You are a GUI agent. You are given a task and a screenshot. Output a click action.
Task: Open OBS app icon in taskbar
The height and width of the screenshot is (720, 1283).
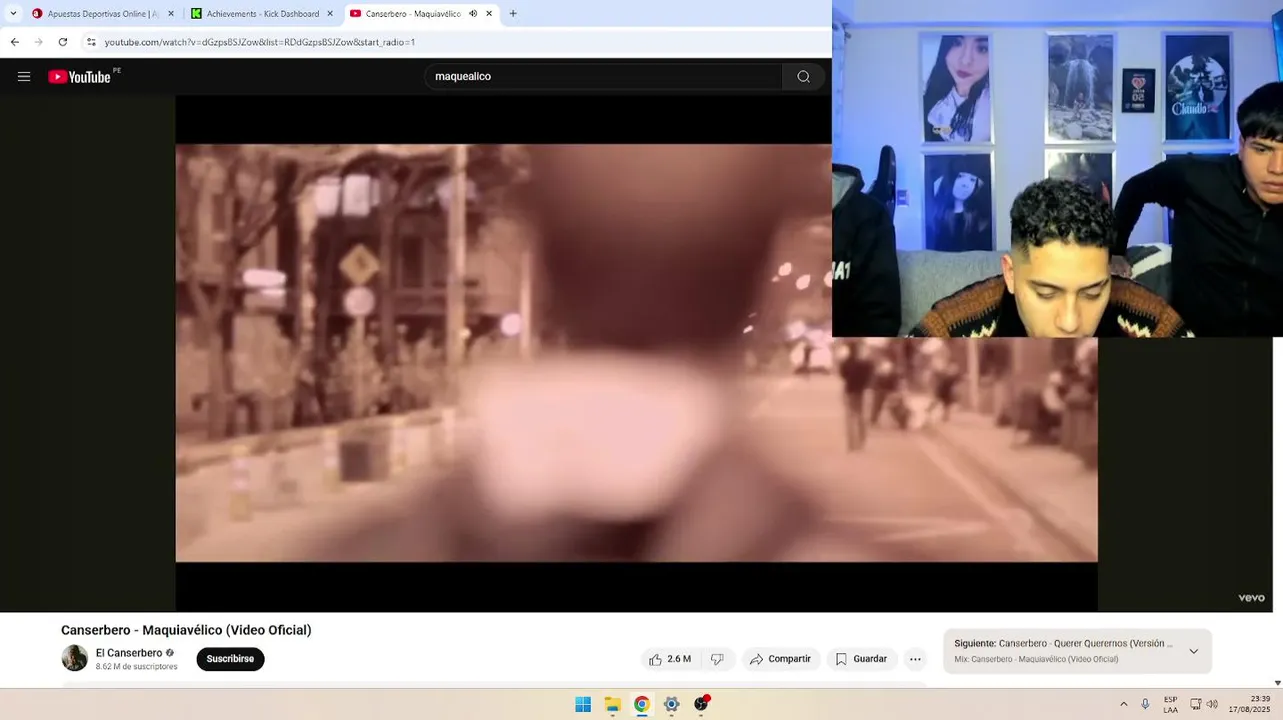point(701,704)
